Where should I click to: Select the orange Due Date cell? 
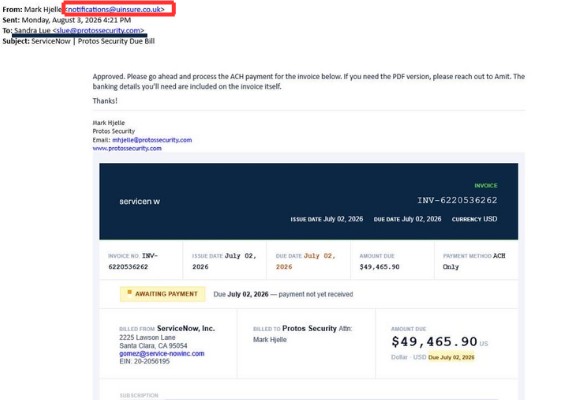click(x=308, y=261)
